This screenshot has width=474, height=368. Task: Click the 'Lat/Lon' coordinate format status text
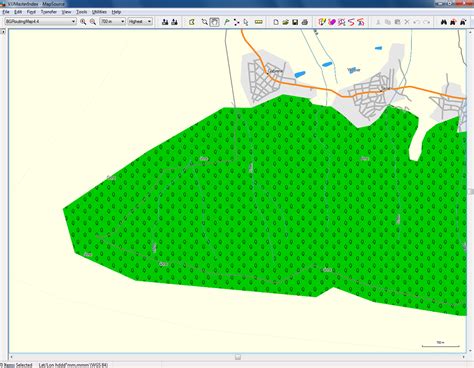73,365
